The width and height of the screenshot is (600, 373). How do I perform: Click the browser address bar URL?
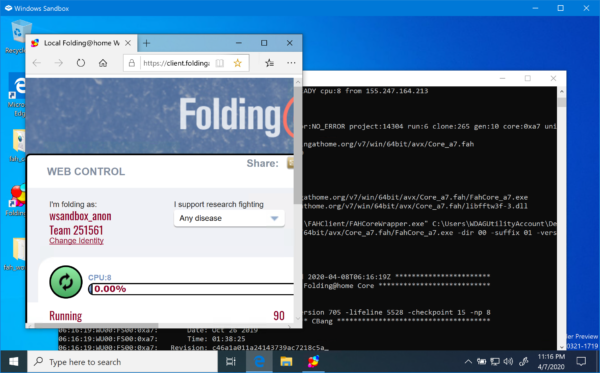tap(176, 63)
